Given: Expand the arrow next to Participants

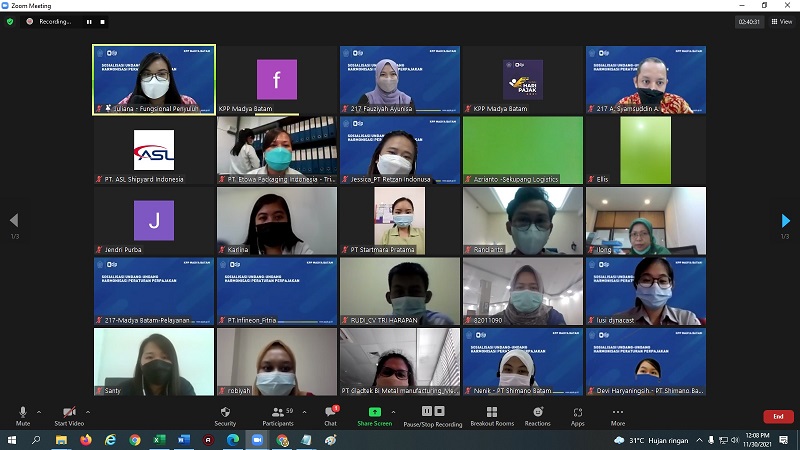Looking at the screenshot, I should tap(303, 411).
